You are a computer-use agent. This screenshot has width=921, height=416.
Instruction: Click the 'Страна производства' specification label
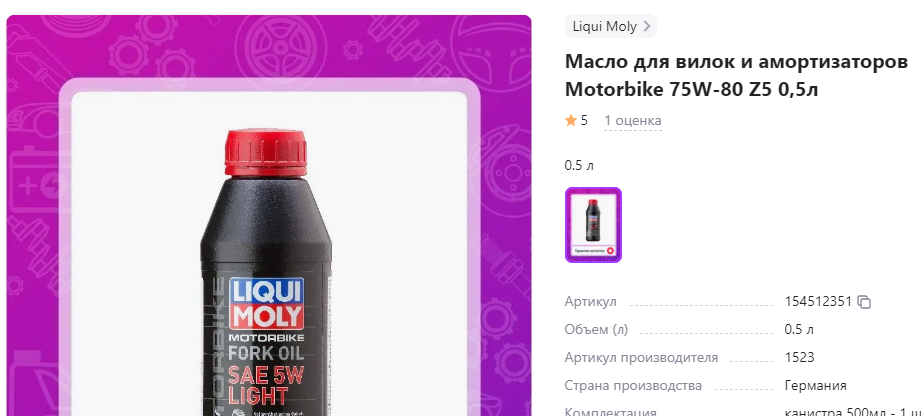pyautogui.click(x=633, y=386)
